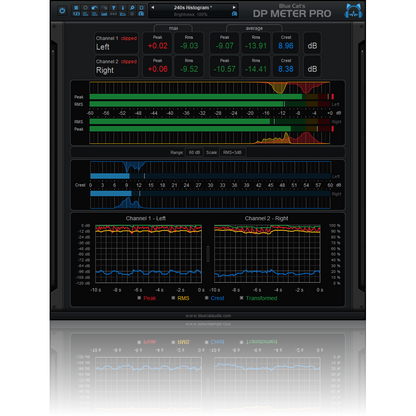Toggle the RMS curve checkbox
This screenshot has width=416, height=416.
pos(173,298)
